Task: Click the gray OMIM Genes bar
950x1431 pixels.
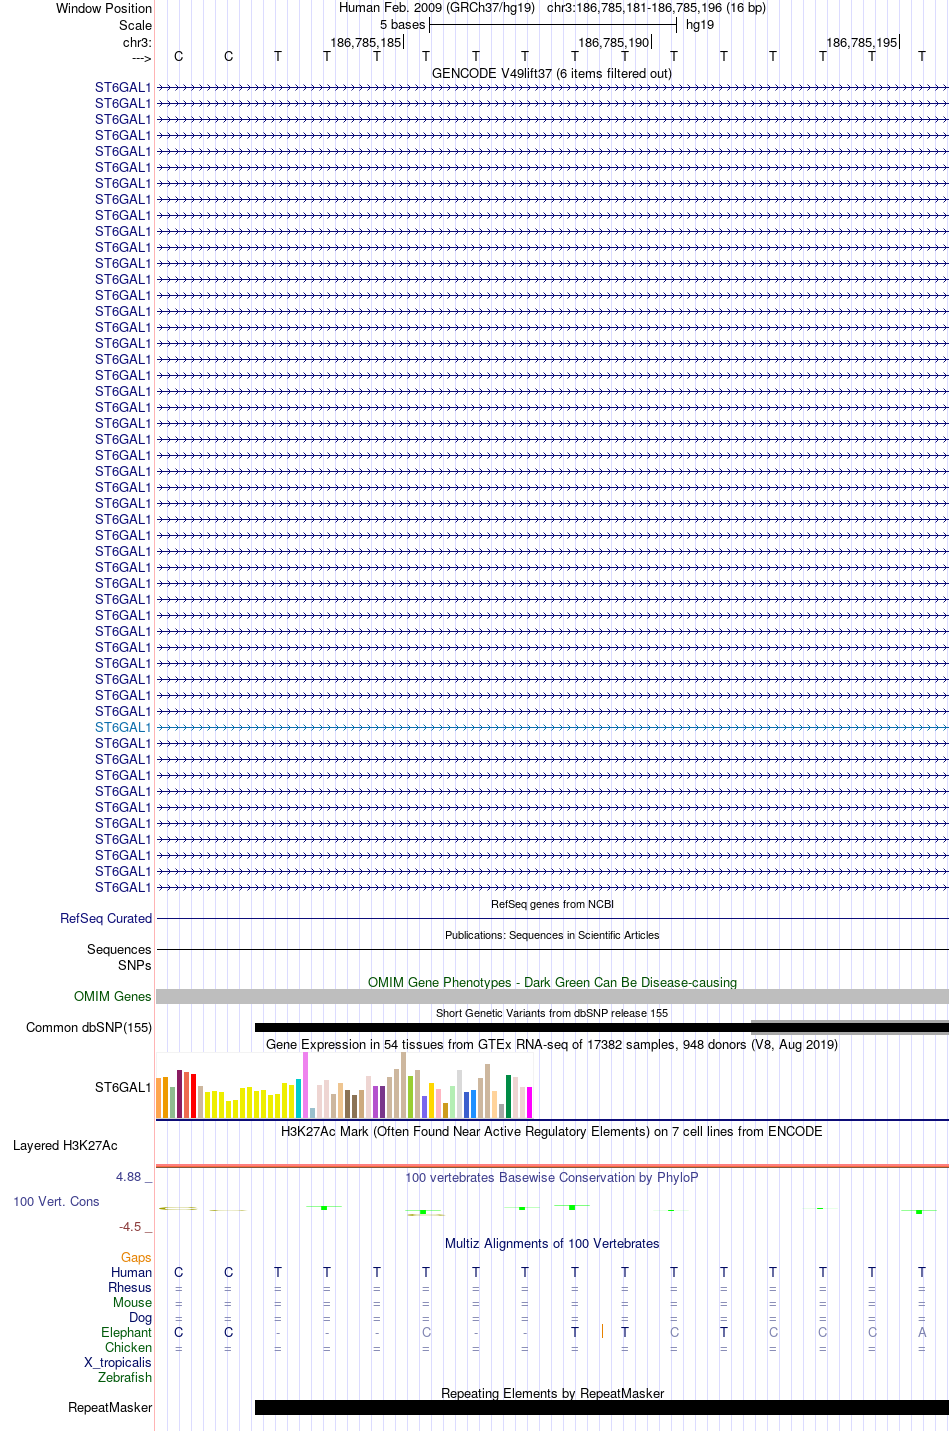Action: click(x=552, y=996)
